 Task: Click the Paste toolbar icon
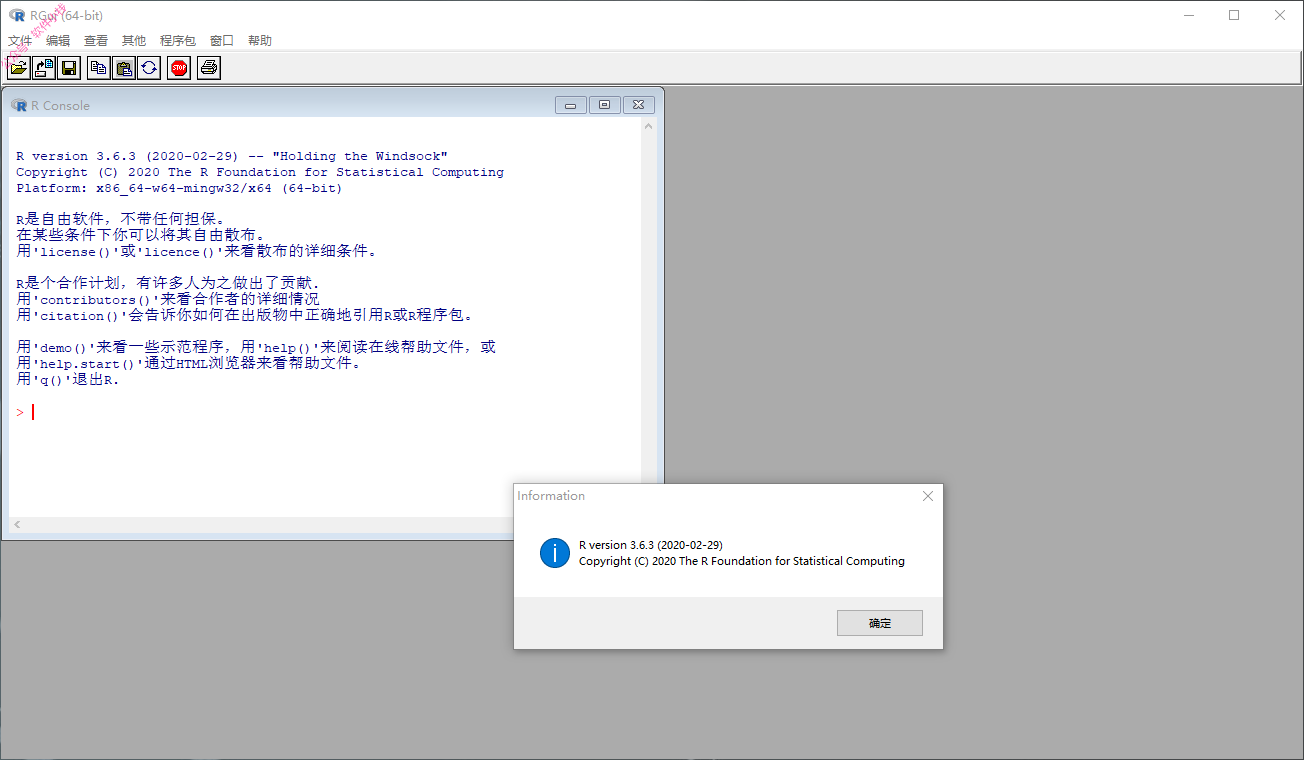(124, 68)
